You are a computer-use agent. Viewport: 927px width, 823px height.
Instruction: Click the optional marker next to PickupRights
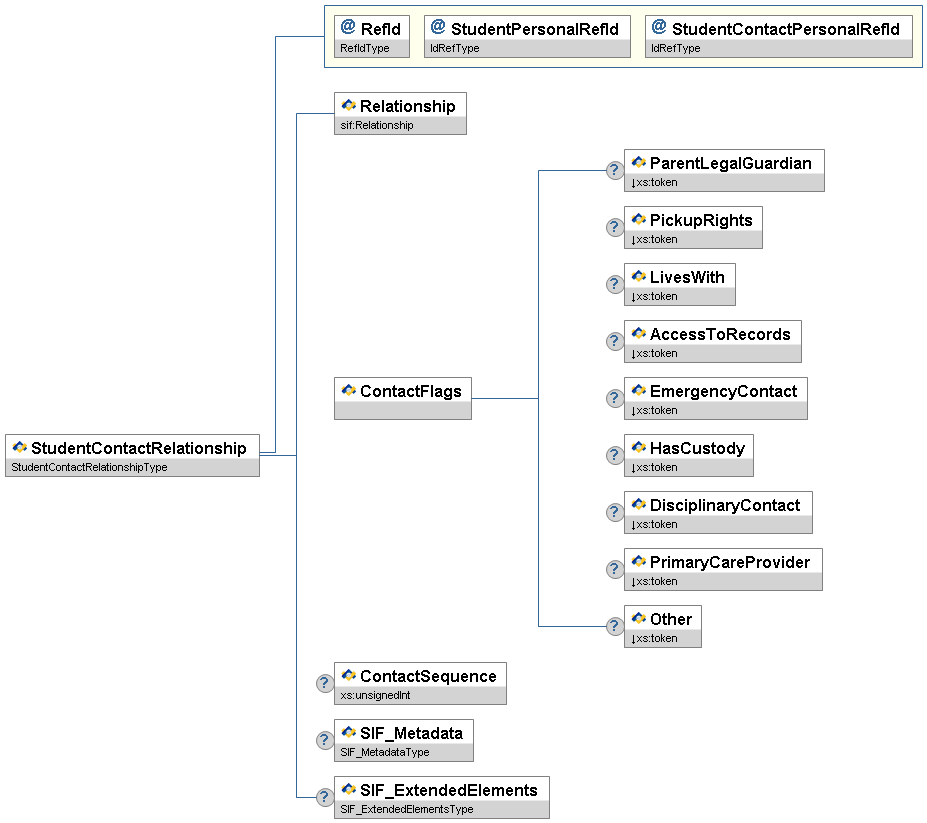click(x=615, y=227)
